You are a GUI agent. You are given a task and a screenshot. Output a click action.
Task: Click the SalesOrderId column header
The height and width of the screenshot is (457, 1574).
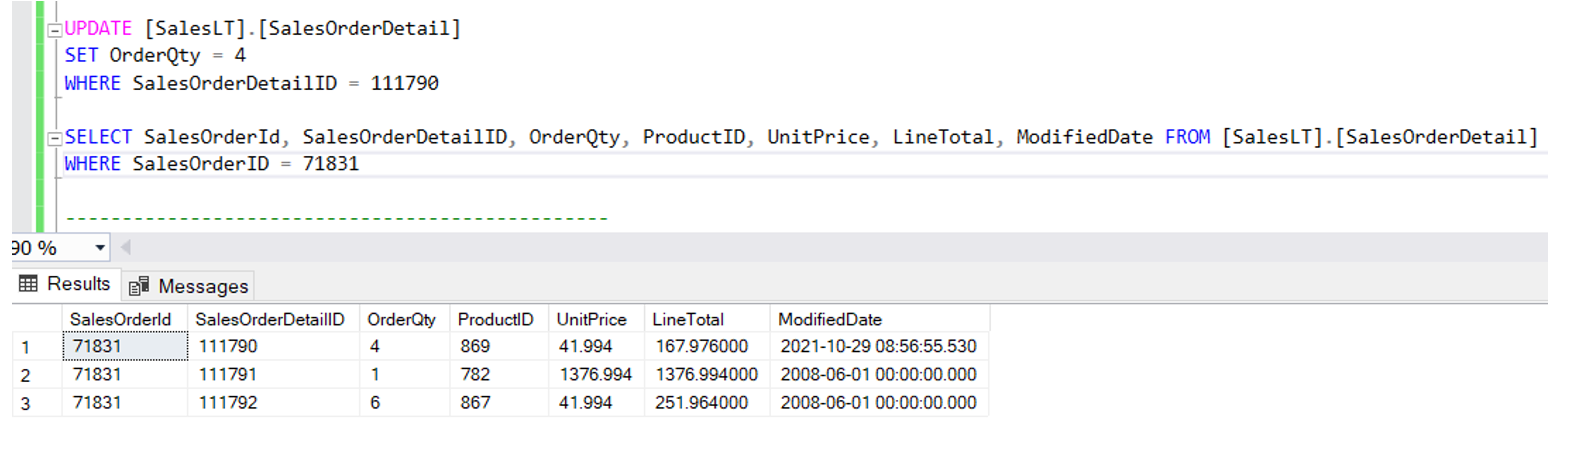coord(121,320)
